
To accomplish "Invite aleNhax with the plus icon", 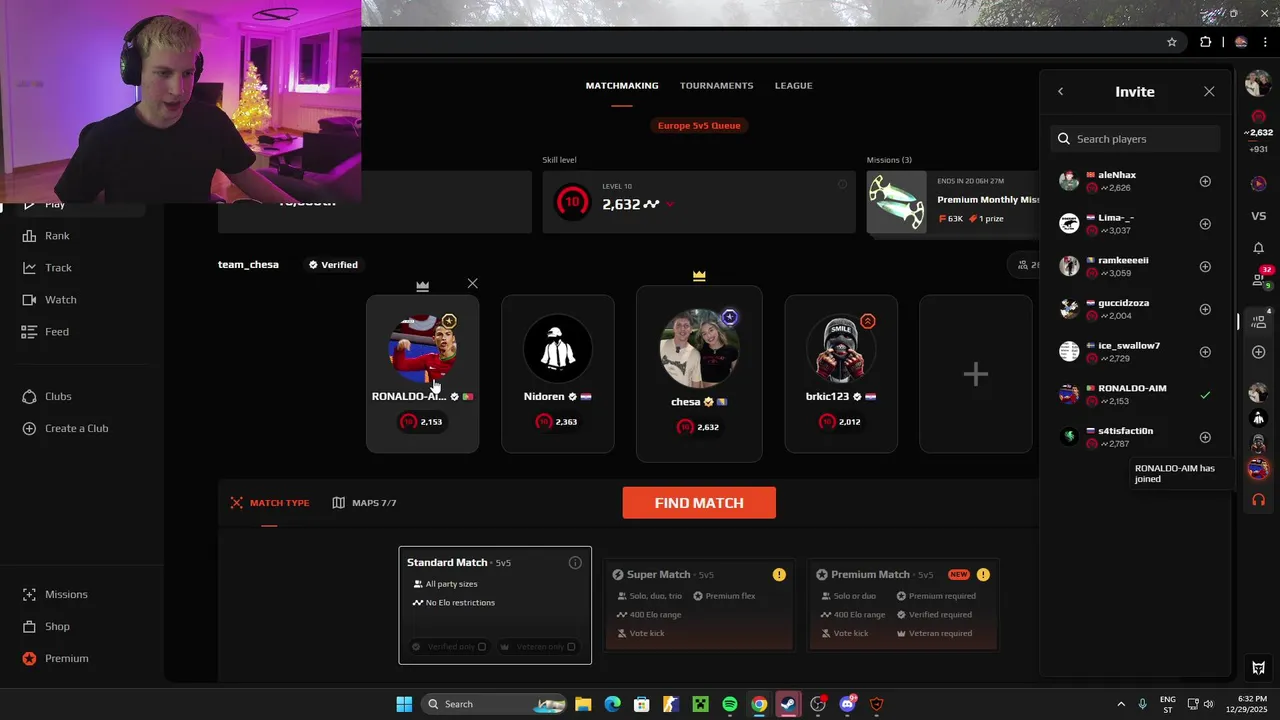I will tap(1205, 181).
